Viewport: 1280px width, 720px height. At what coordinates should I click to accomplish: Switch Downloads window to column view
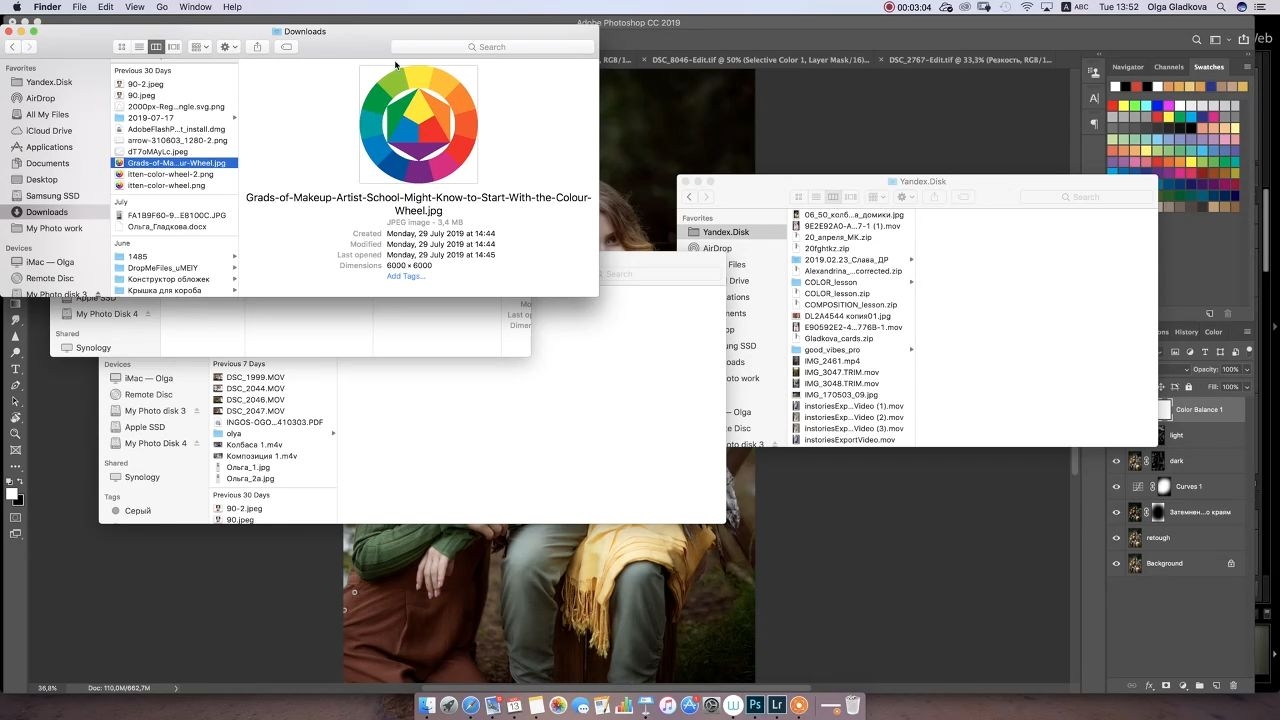pos(156,47)
